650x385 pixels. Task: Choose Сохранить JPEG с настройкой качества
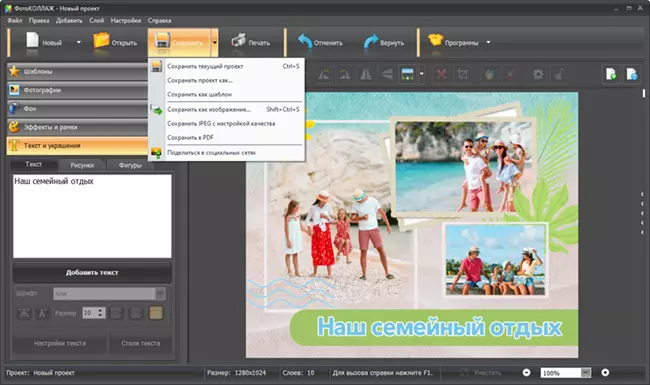pyautogui.click(x=226, y=123)
